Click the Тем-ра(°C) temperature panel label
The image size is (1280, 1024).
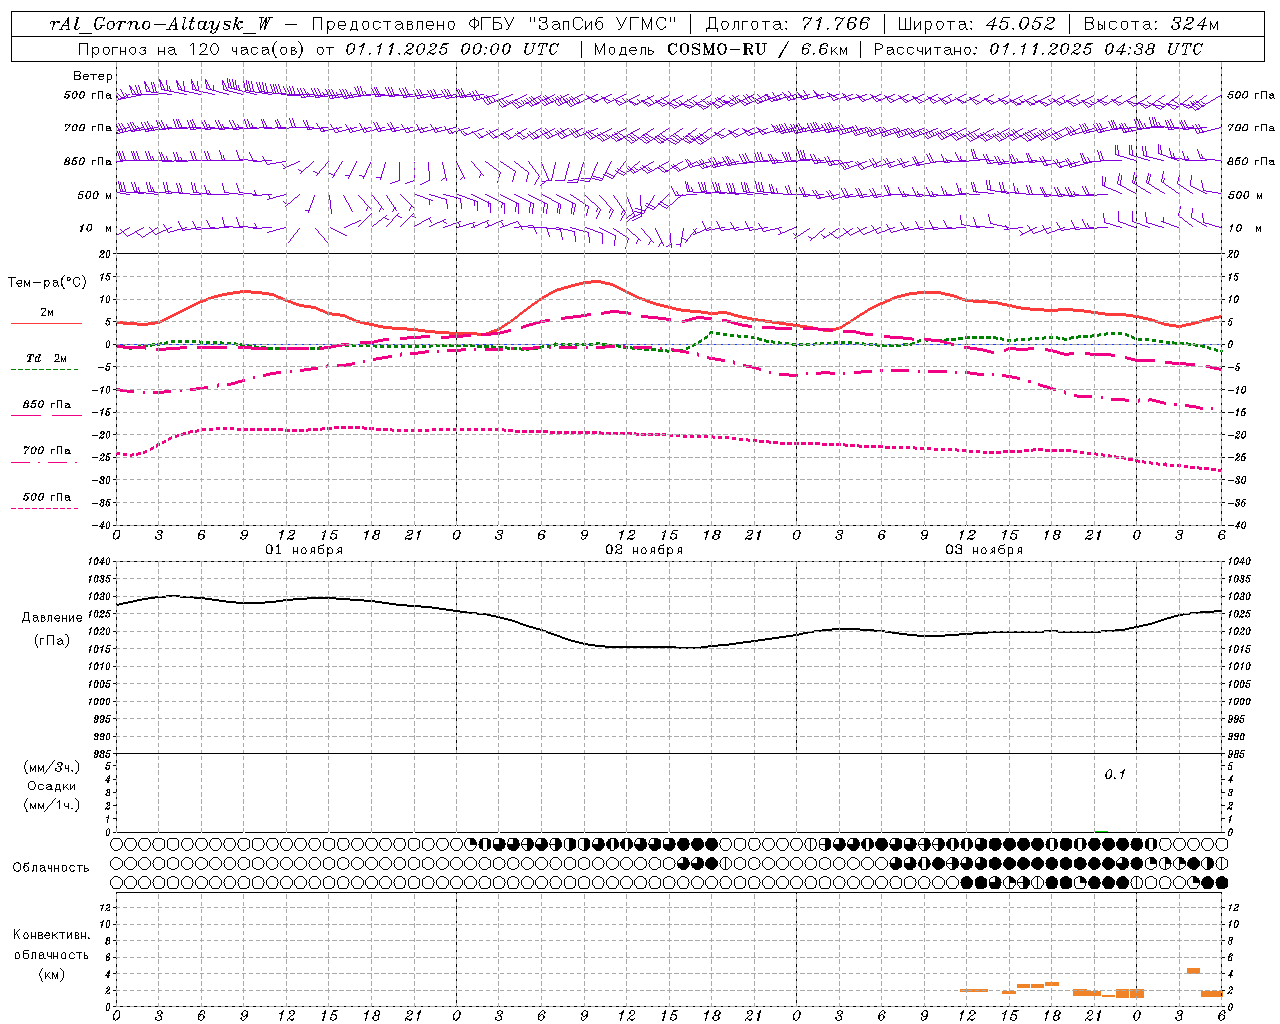coord(47,283)
